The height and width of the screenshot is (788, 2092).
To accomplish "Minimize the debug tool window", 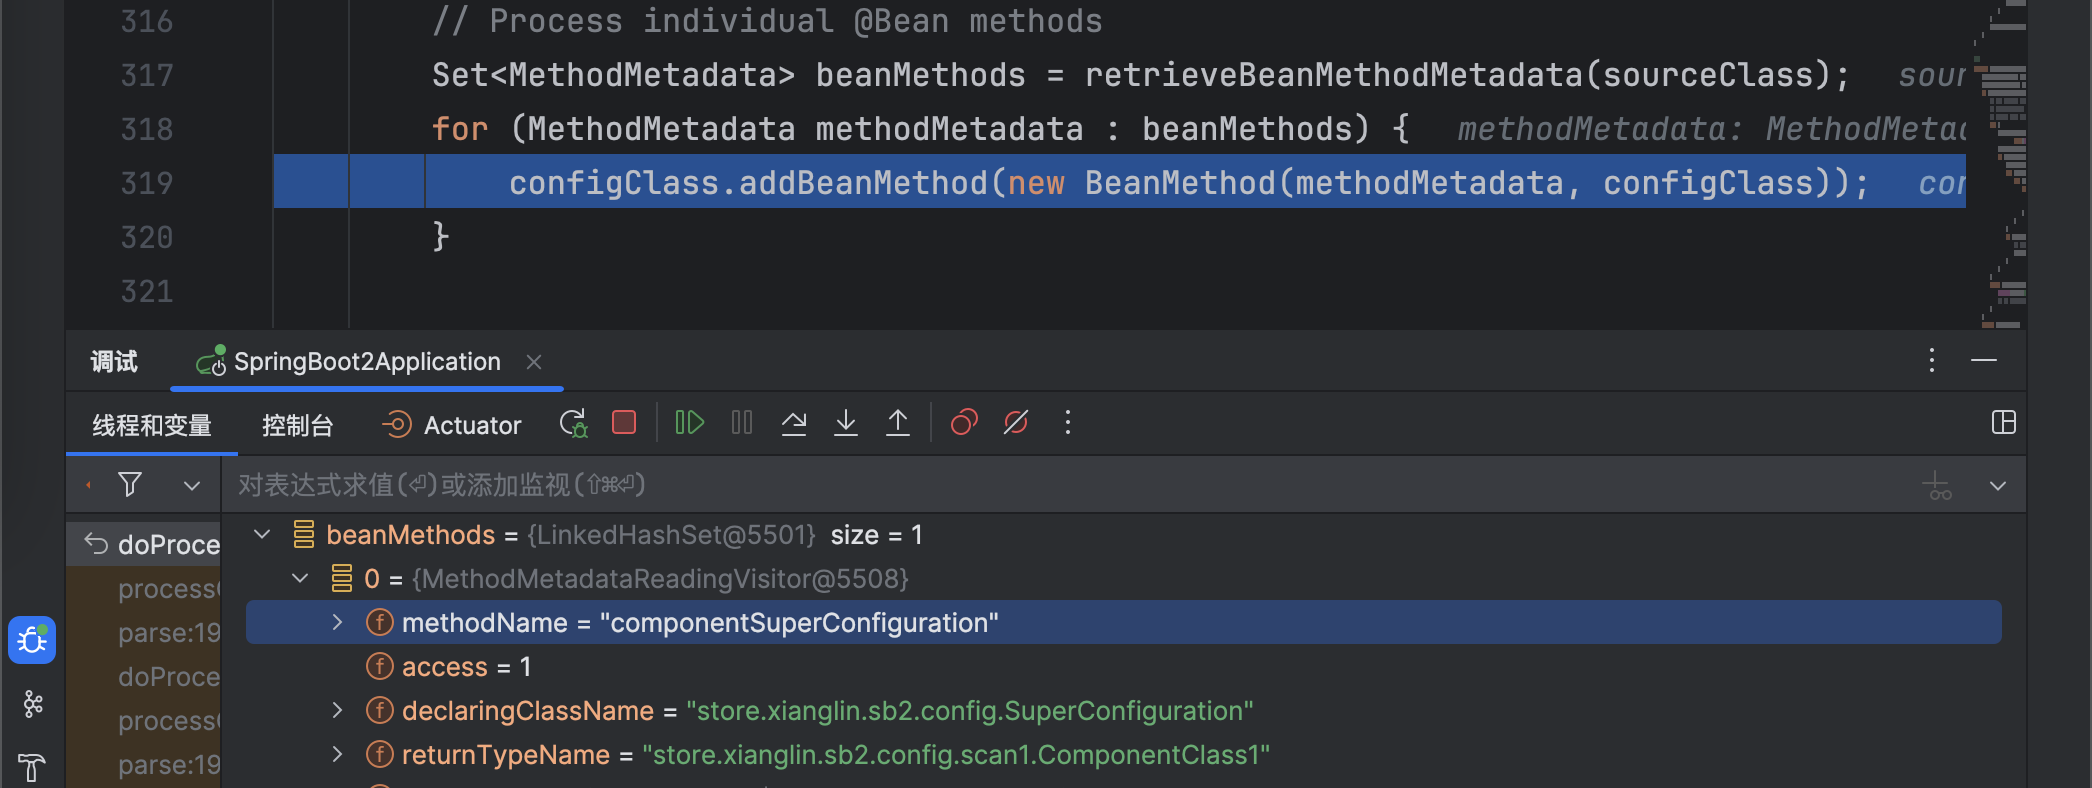I will pyautogui.click(x=1984, y=361).
